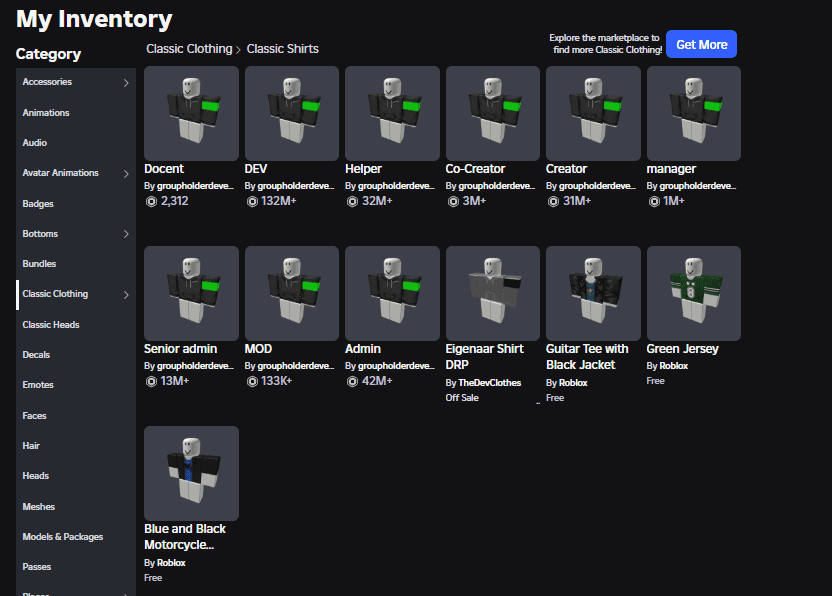Click the 'Off Sale' status text
This screenshot has width=832, height=596.
point(462,398)
